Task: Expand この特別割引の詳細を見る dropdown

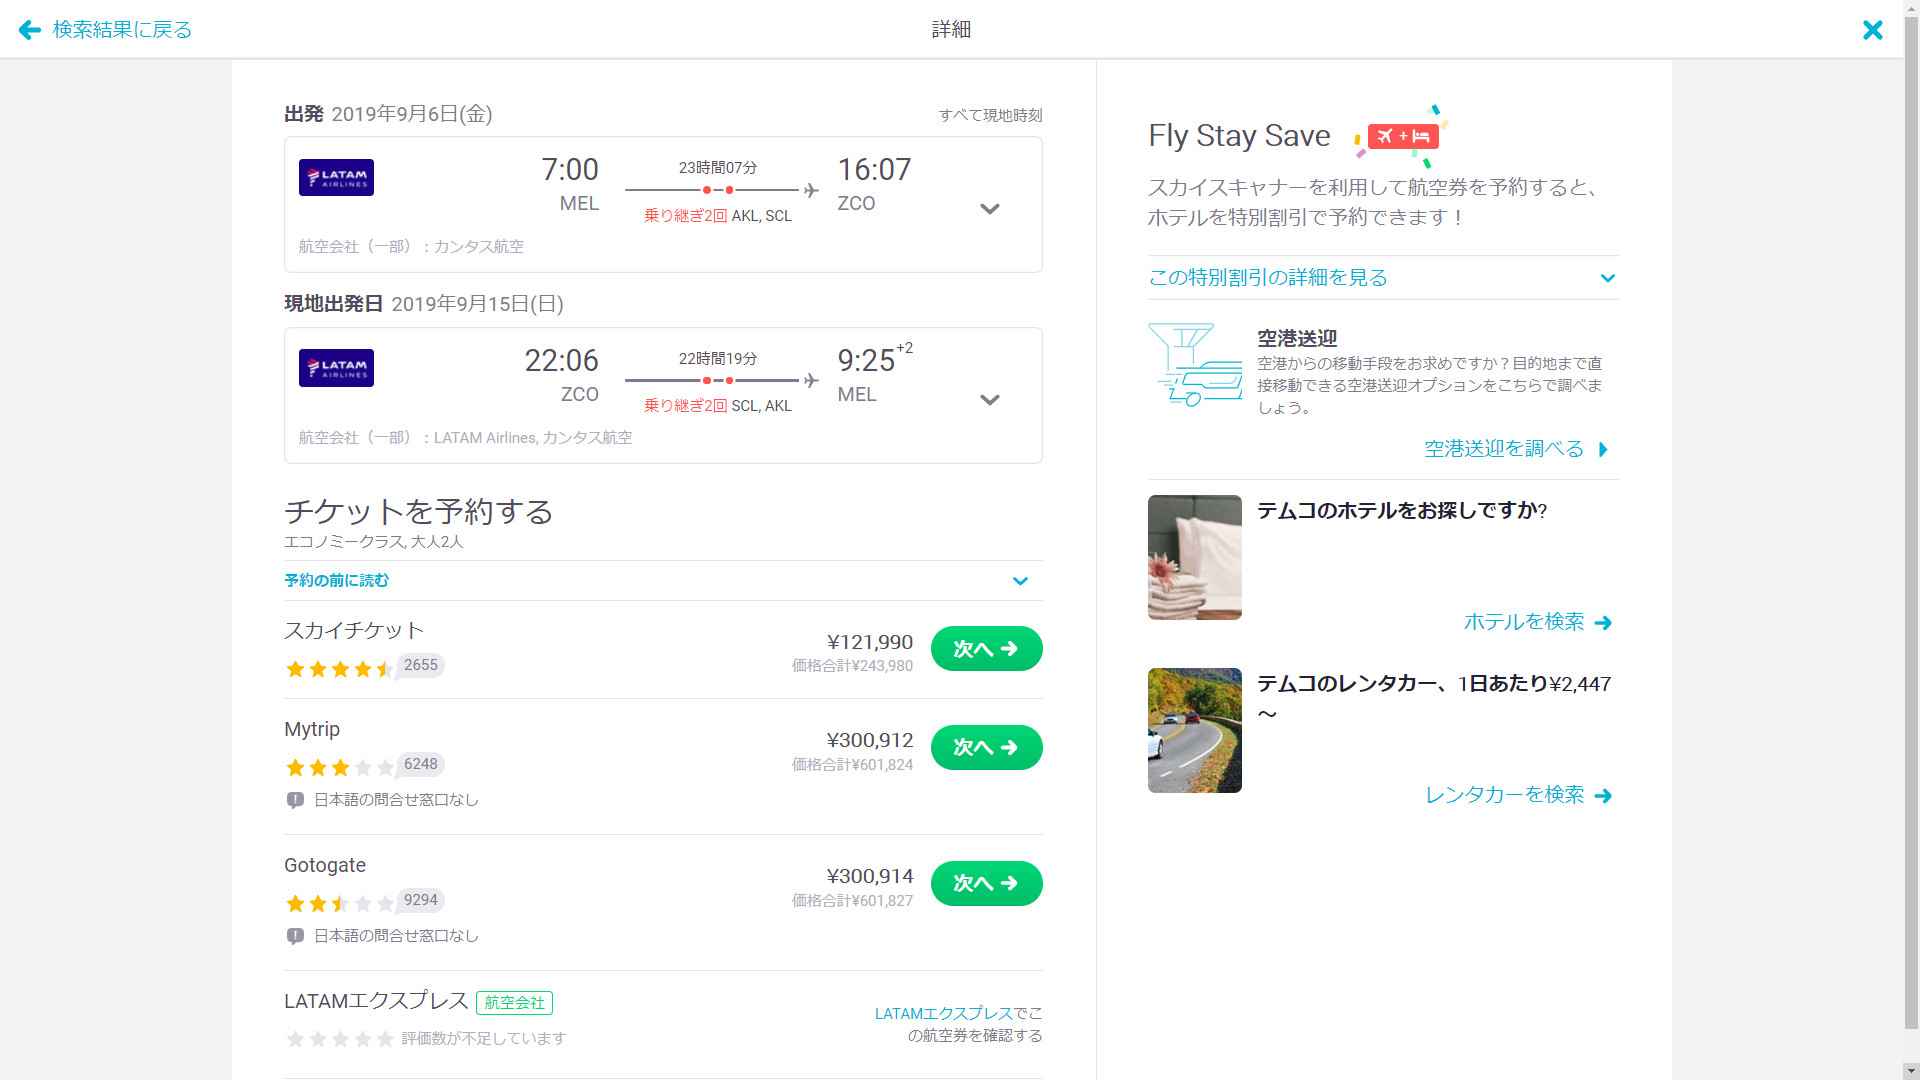Action: coord(1607,278)
